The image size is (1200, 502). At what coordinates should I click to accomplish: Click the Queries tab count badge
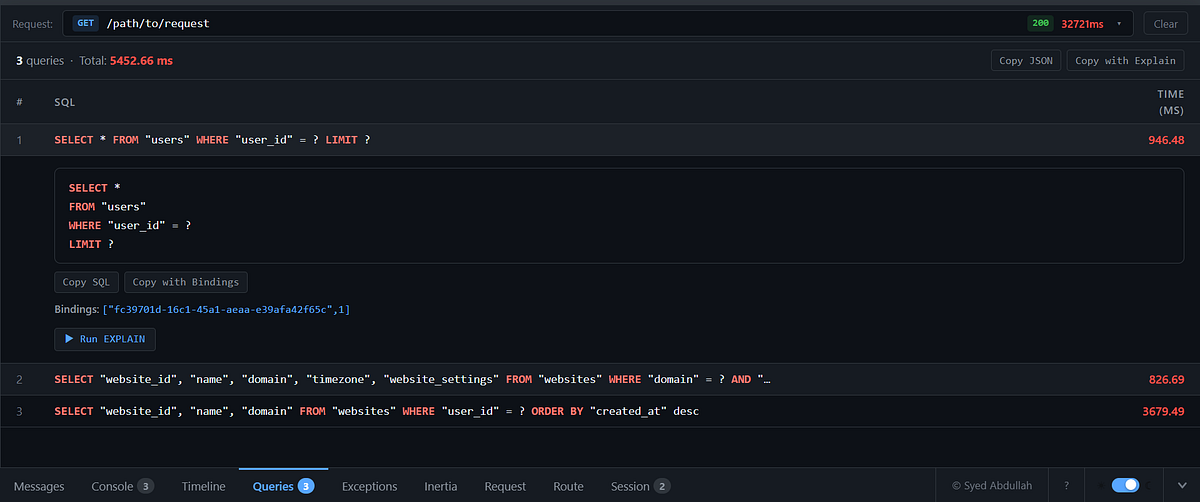[306, 486]
